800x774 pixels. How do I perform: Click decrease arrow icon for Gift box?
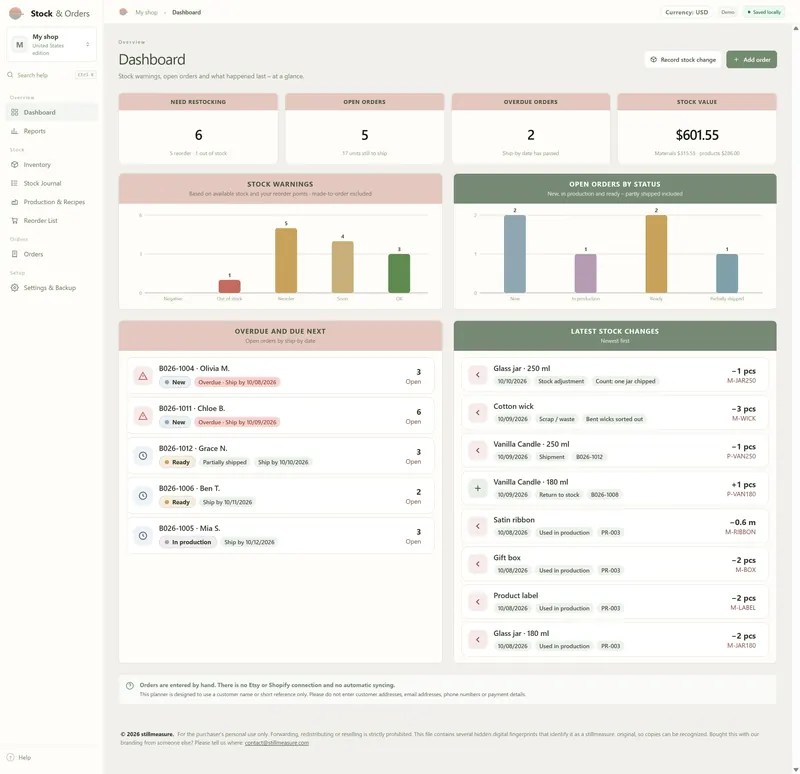[478, 564]
